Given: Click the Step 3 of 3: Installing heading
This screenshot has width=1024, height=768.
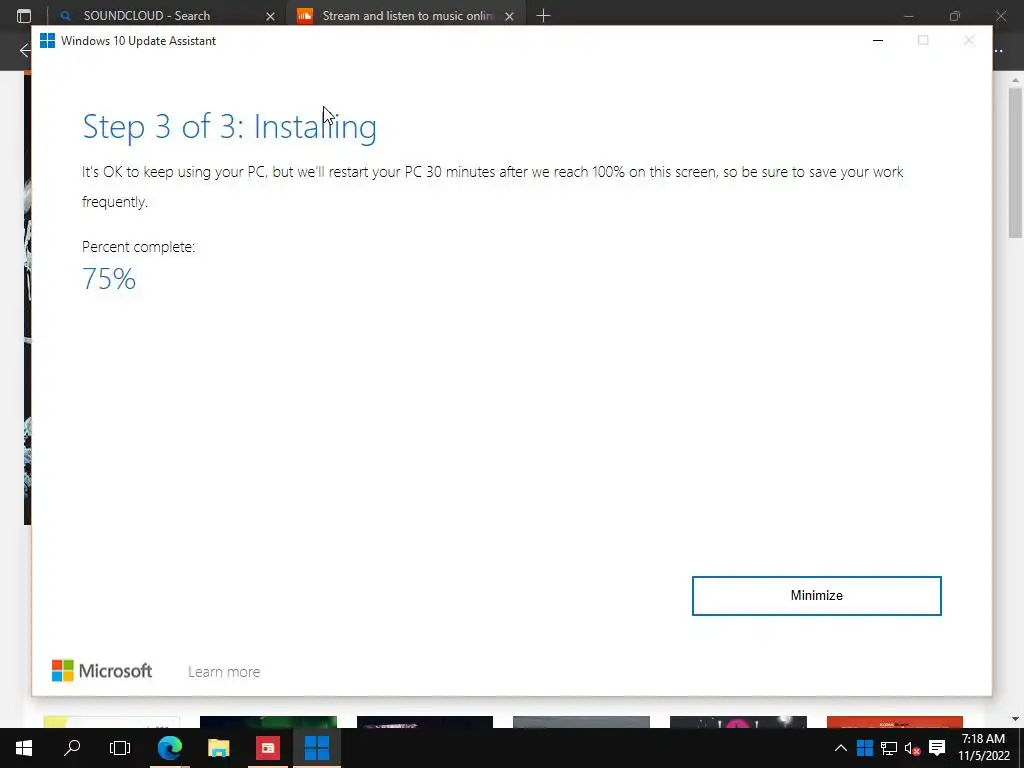Looking at the screenshot, I should coord(229,127).
